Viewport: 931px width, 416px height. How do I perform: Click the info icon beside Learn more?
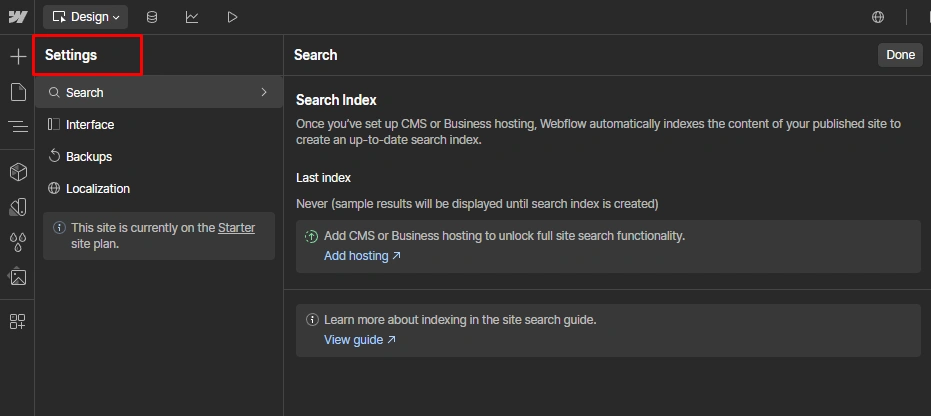[x=312, y=320]
